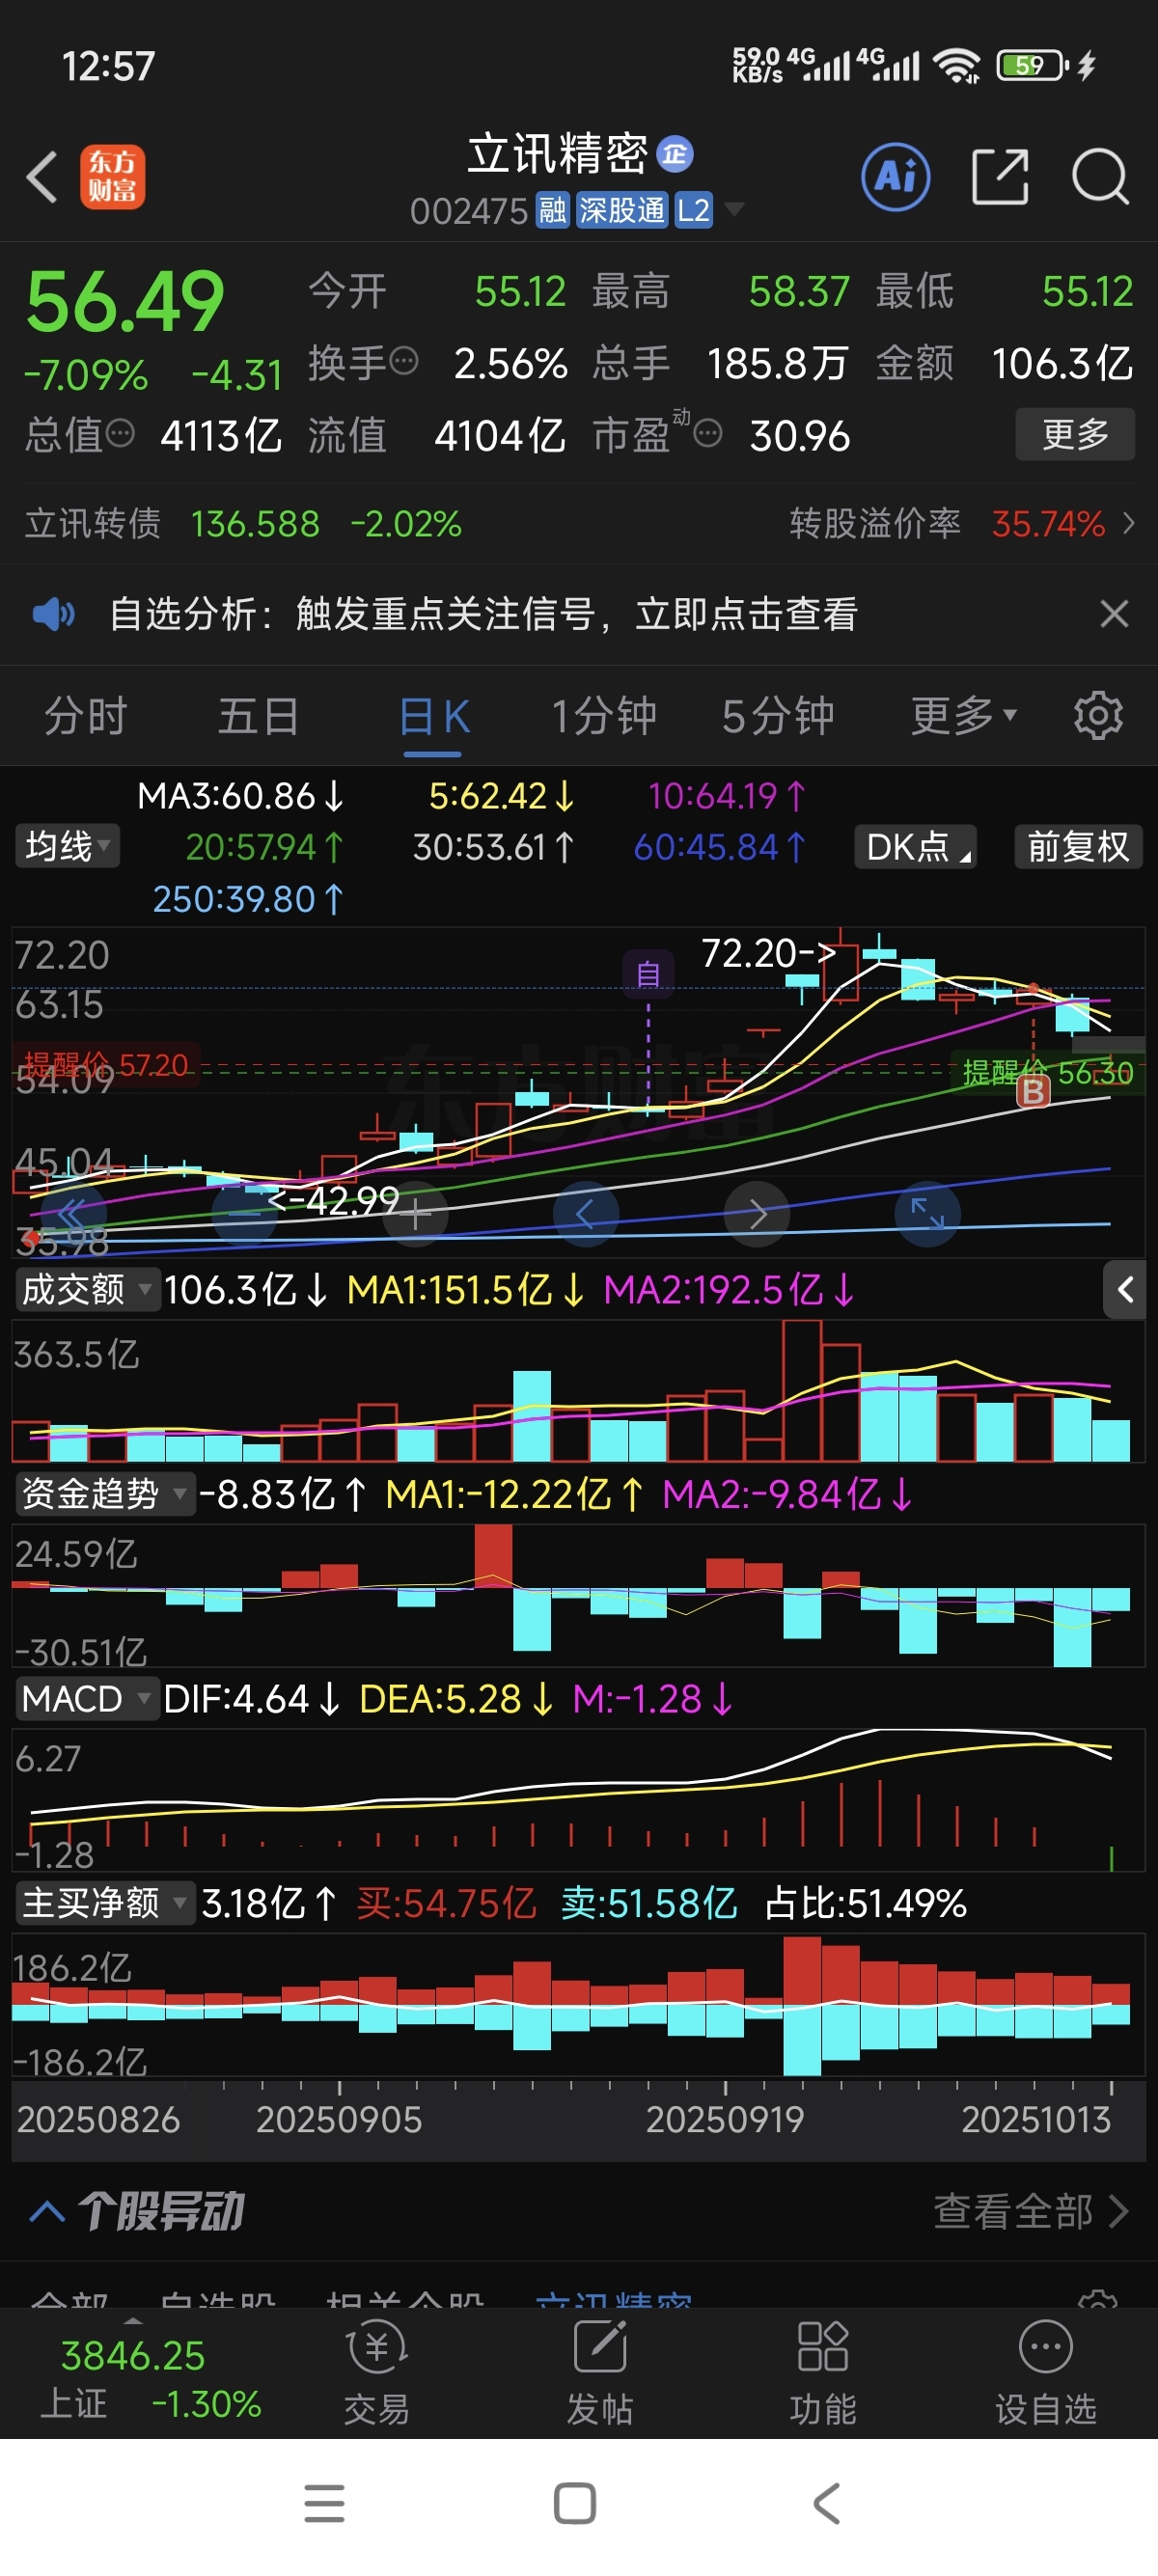Image resolution: width=1158 pixels, height=2576 pixels.
Task: Tap the zoom-out minus chart button
Action: click(x=245, y=1214)
